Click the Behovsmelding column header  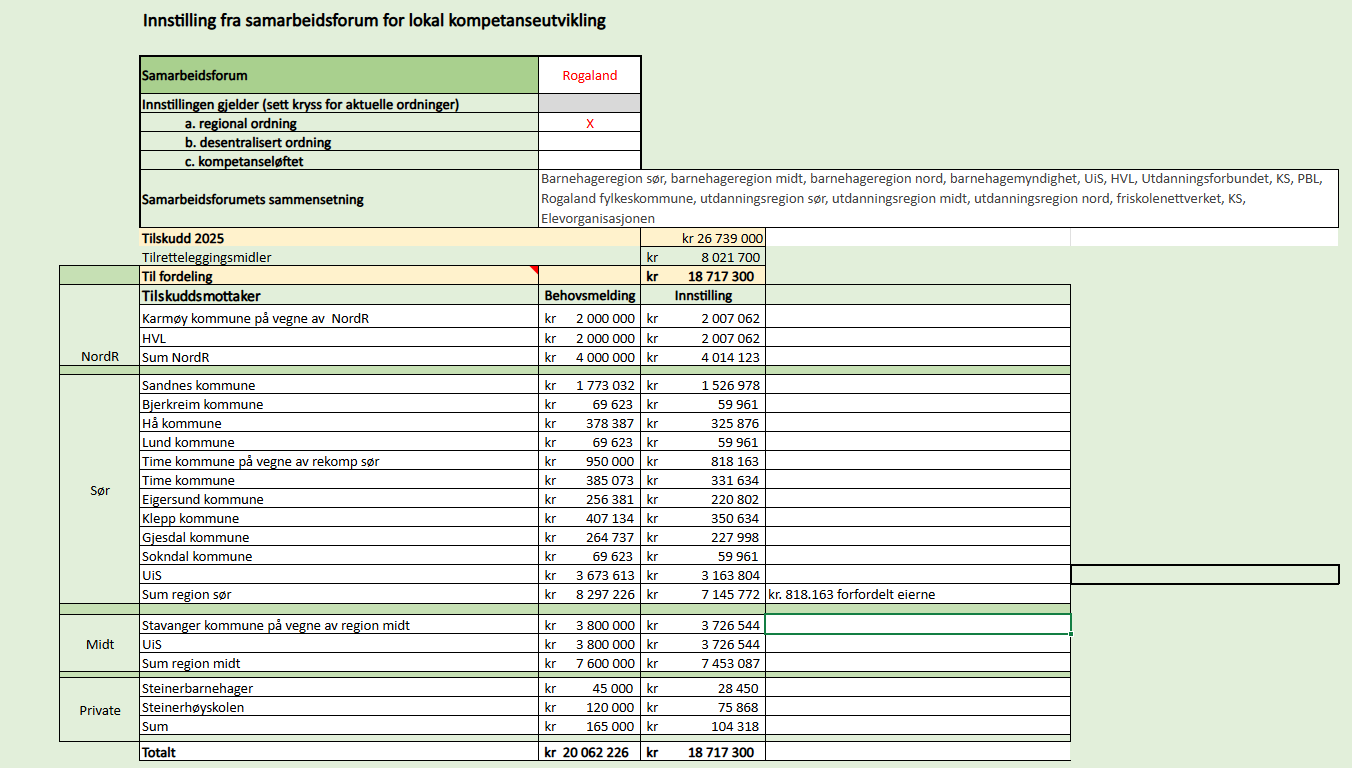(589, 295)
